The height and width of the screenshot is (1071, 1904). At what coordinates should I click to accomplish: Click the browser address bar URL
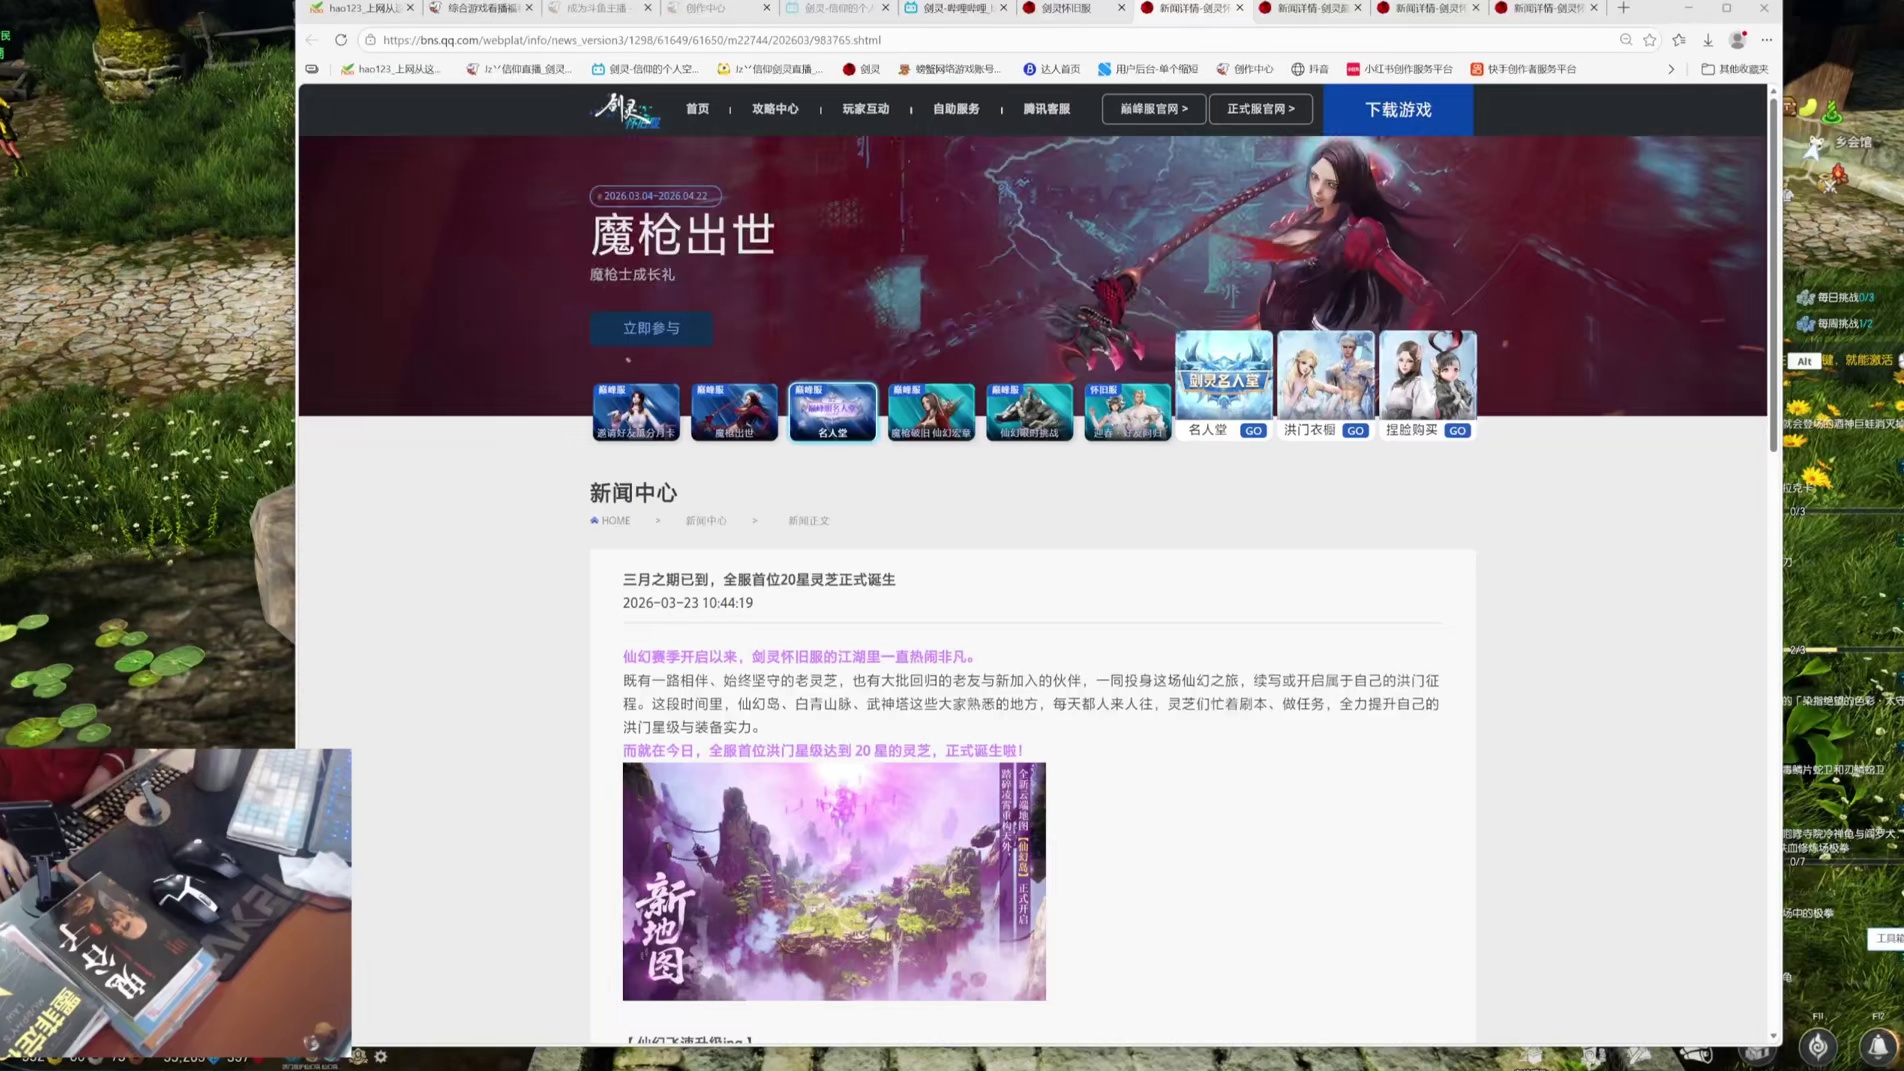pos(632,40)
